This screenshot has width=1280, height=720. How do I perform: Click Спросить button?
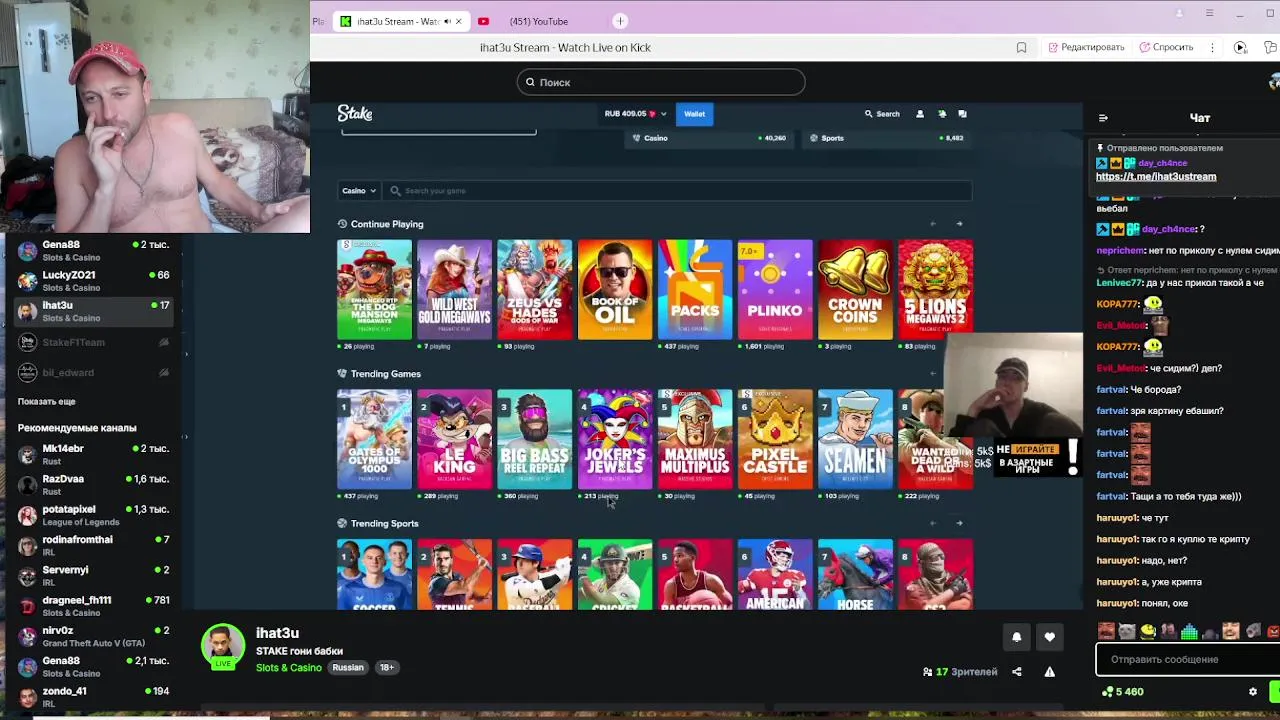pos(1166,47)
